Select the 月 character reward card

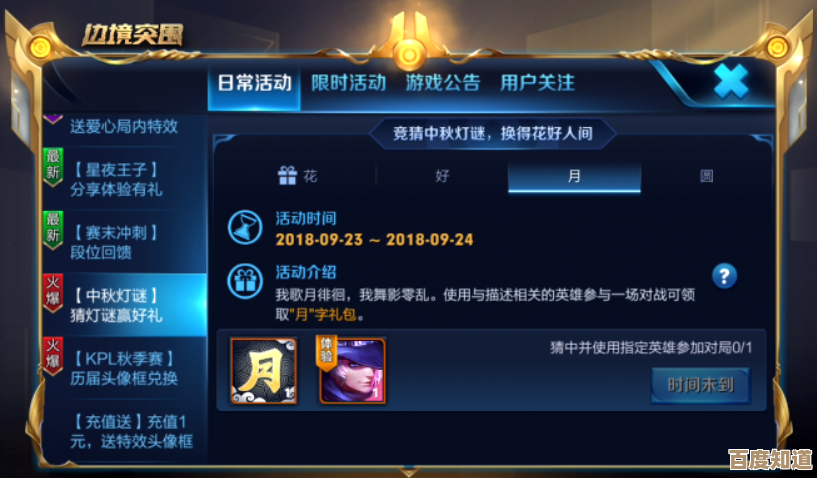(x=264, y=371)
